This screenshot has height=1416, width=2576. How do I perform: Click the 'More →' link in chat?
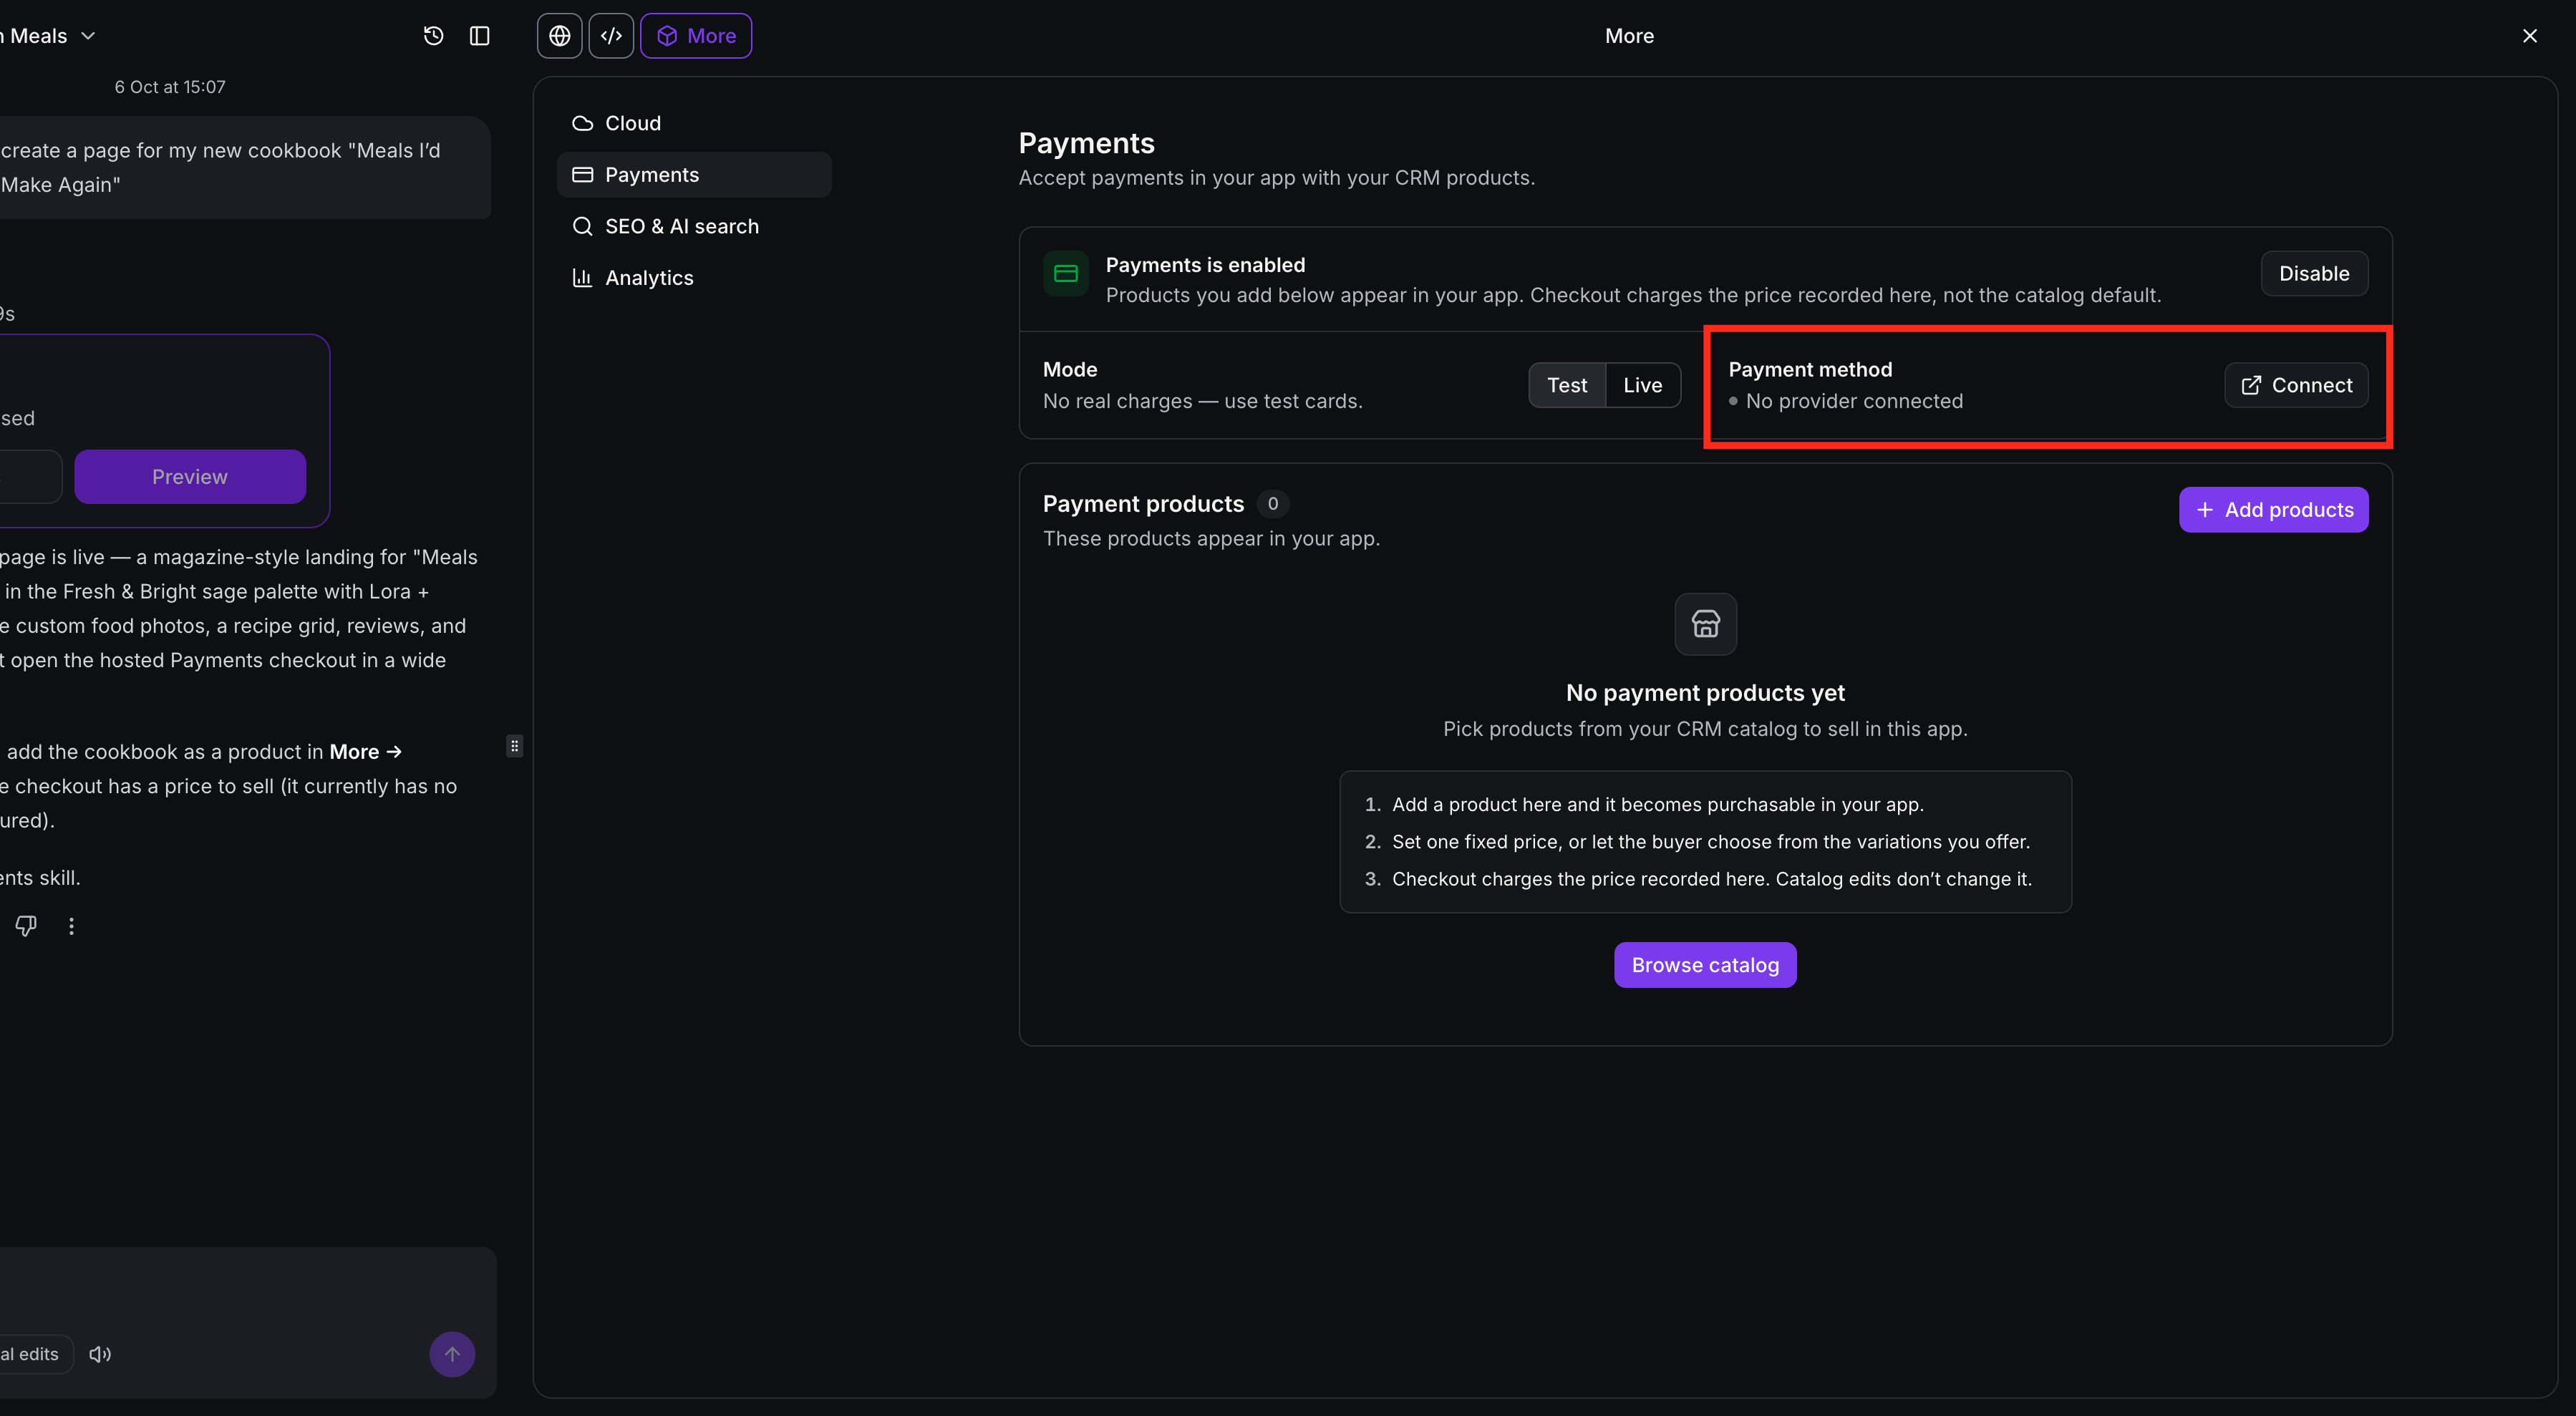tap(366, 752)
